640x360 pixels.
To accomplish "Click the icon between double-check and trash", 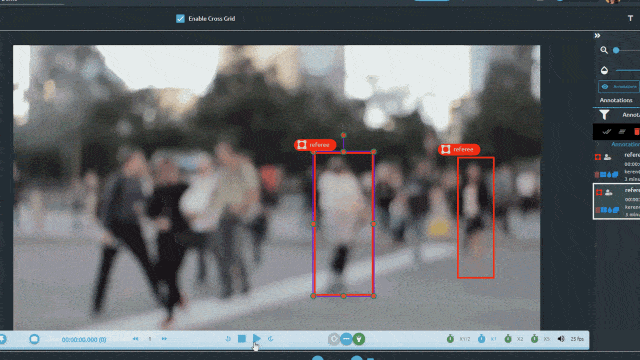I will [x=622, y=131].
